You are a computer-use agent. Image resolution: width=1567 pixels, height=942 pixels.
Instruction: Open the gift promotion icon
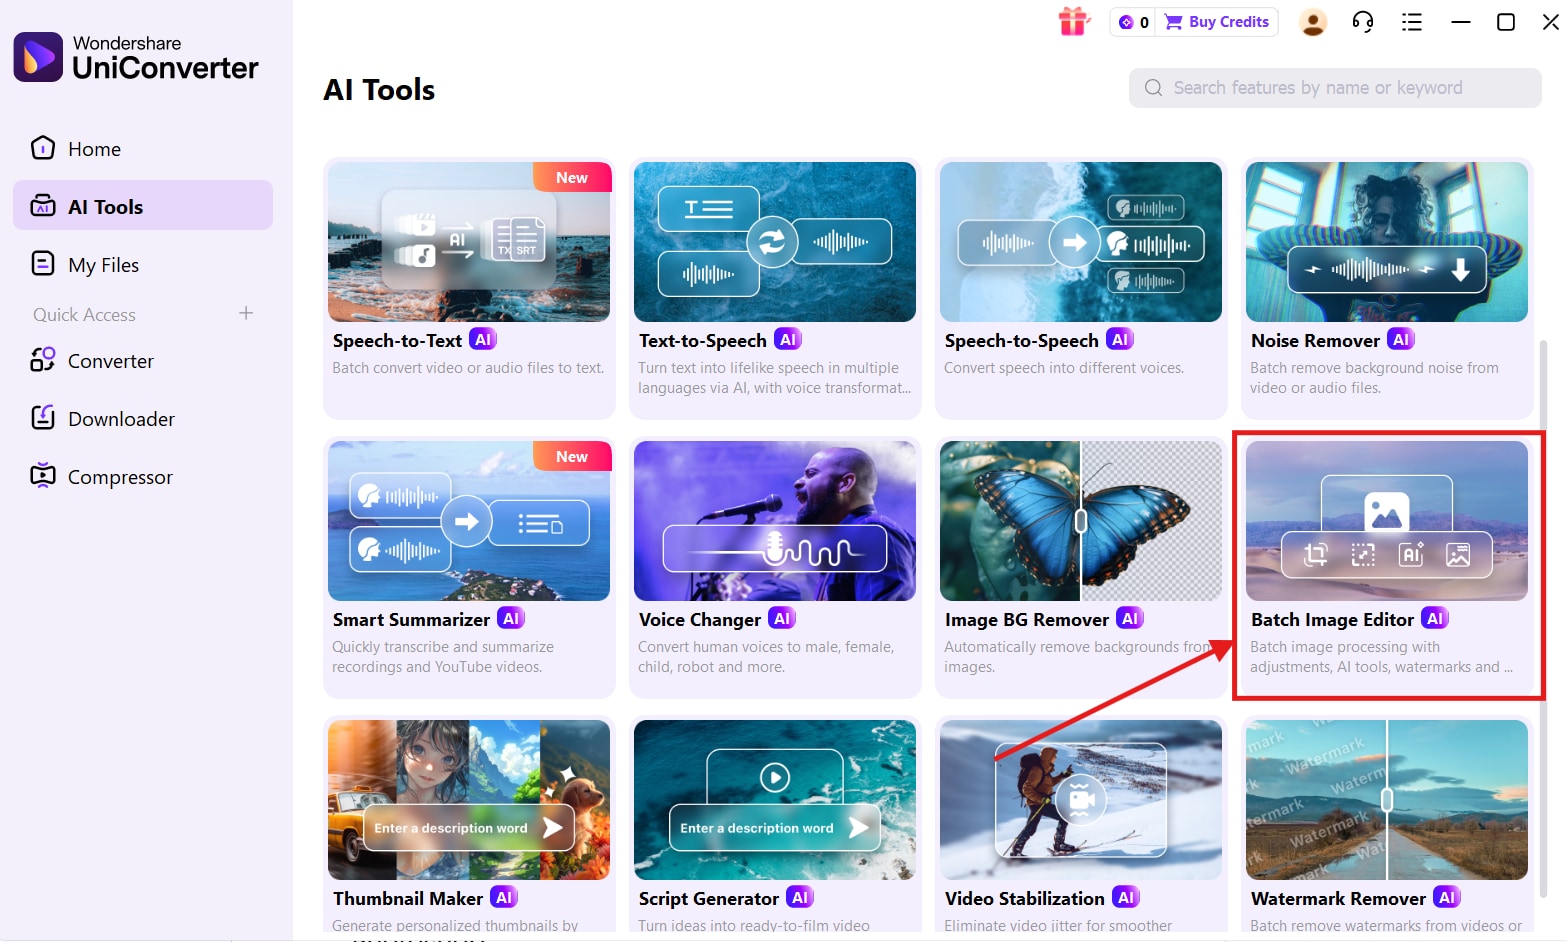point(1074,21)
